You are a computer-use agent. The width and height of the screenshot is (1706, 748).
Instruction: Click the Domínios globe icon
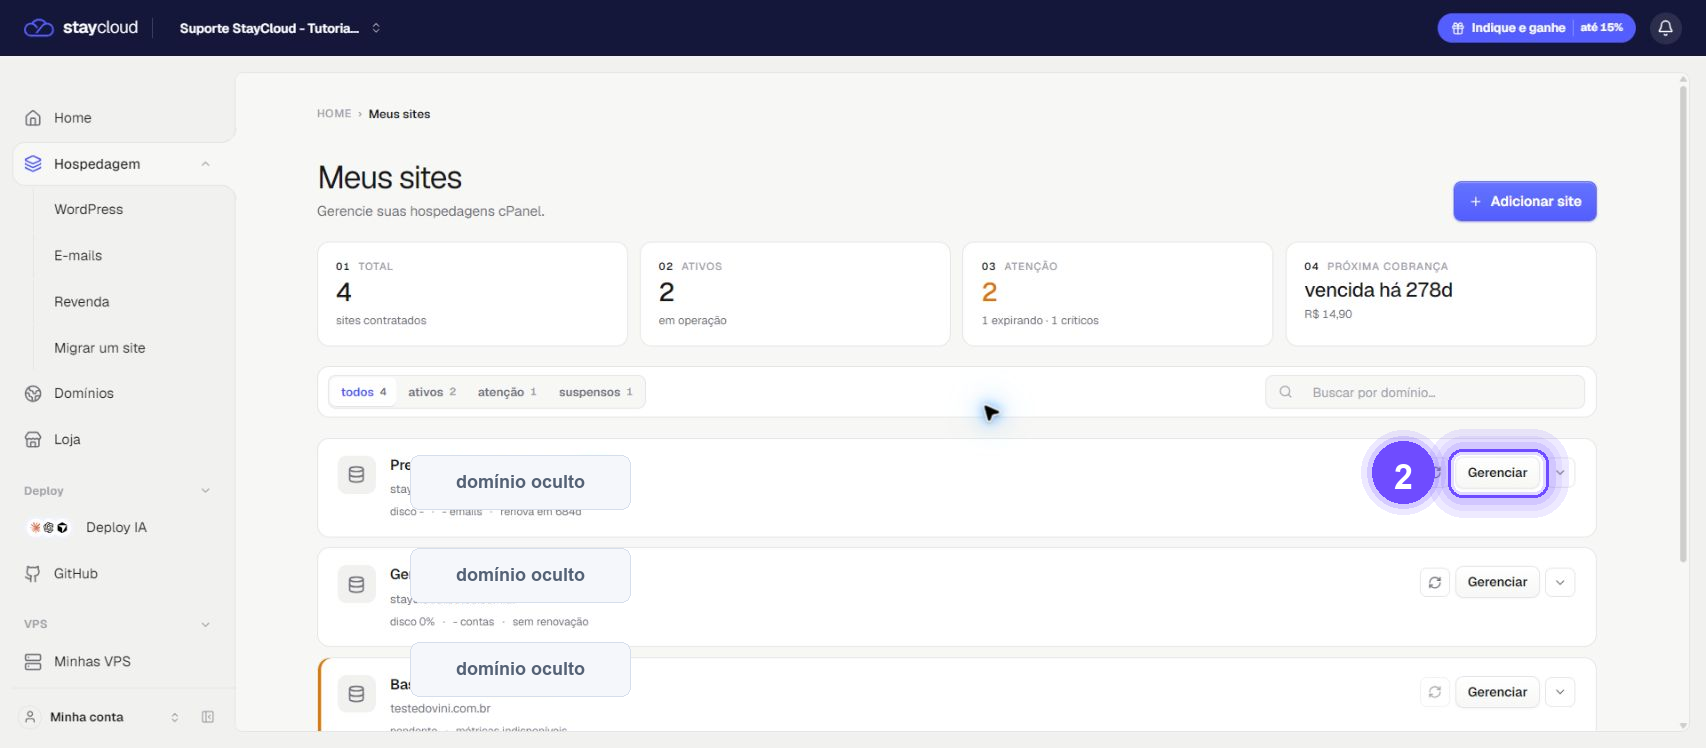tap(33, 394)
